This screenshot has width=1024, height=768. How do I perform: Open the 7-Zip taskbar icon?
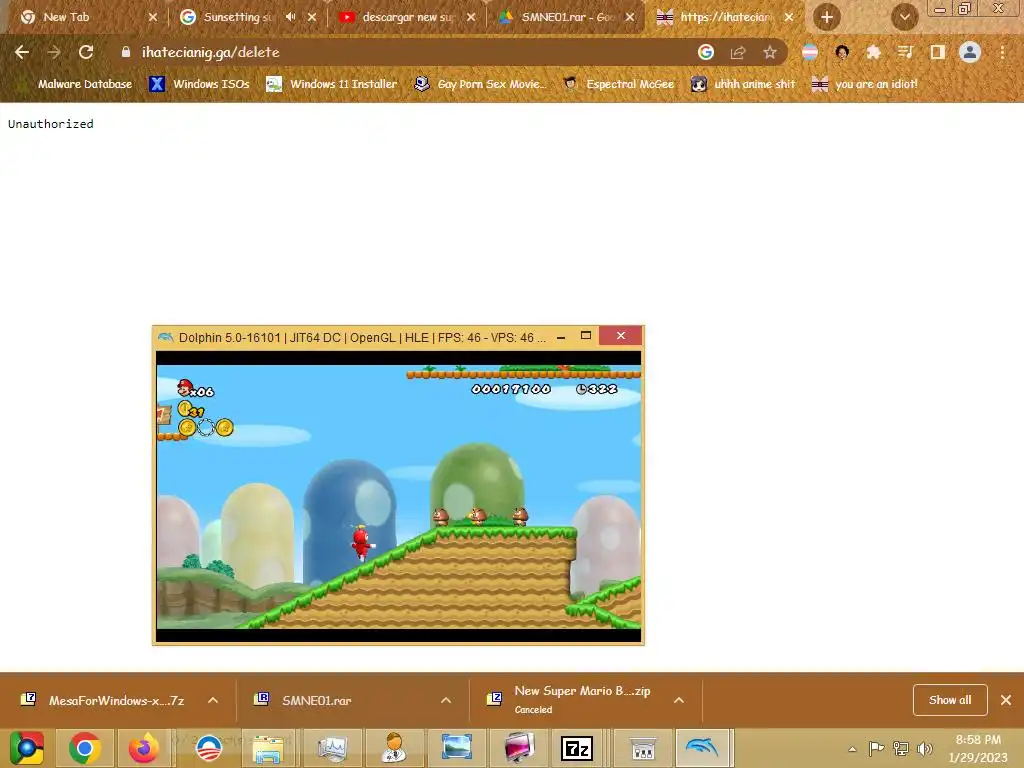pyautogui.click(x=577, y=748)
